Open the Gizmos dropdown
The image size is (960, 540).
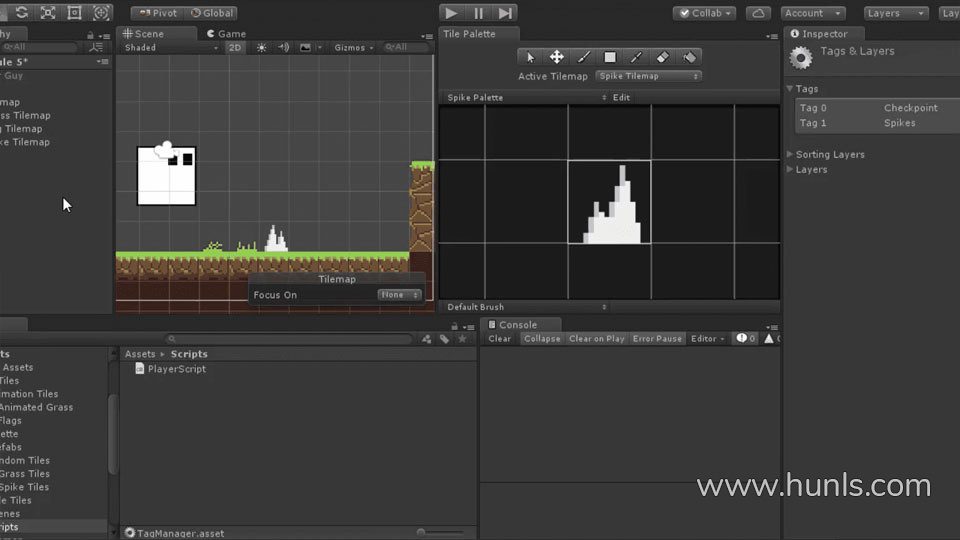[353, 47]
